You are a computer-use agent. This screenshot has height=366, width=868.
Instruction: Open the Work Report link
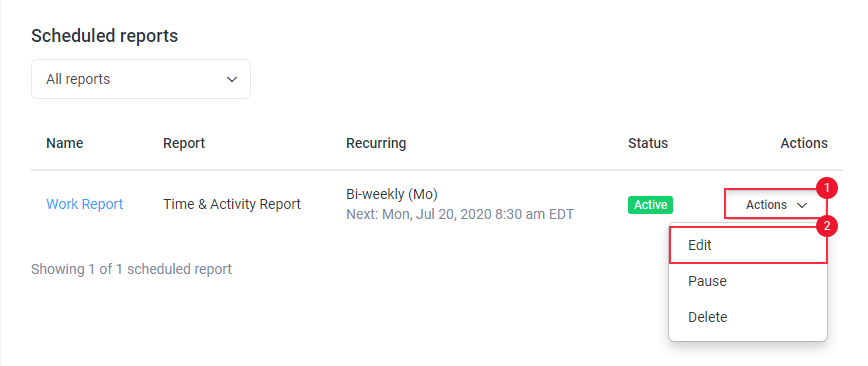85,204
